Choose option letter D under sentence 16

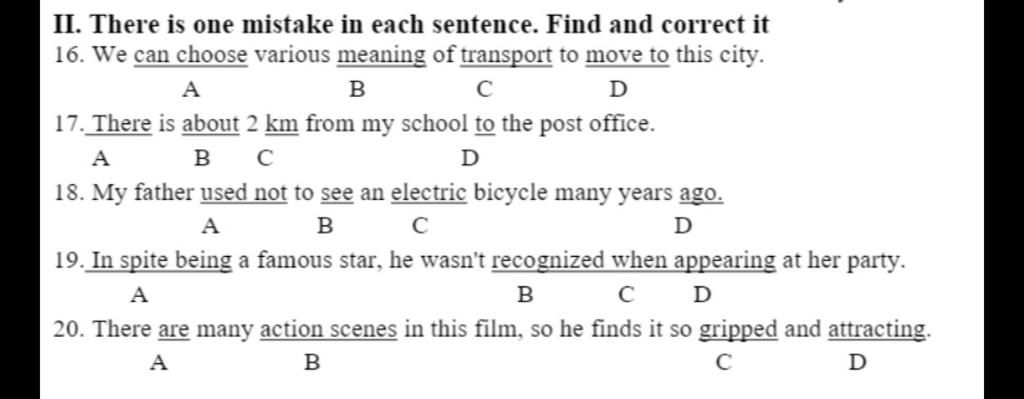(x=618, y=89)
